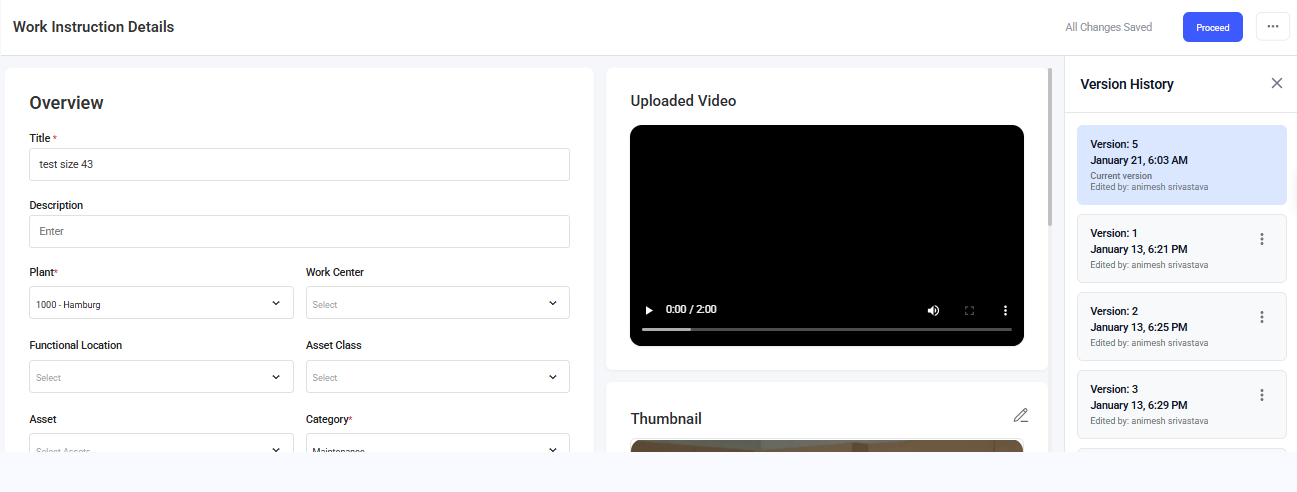Image resolution: width=1297 pixels, height=492 pixels.
Task: Mute the video volume
Action: (x=933, y=310)
